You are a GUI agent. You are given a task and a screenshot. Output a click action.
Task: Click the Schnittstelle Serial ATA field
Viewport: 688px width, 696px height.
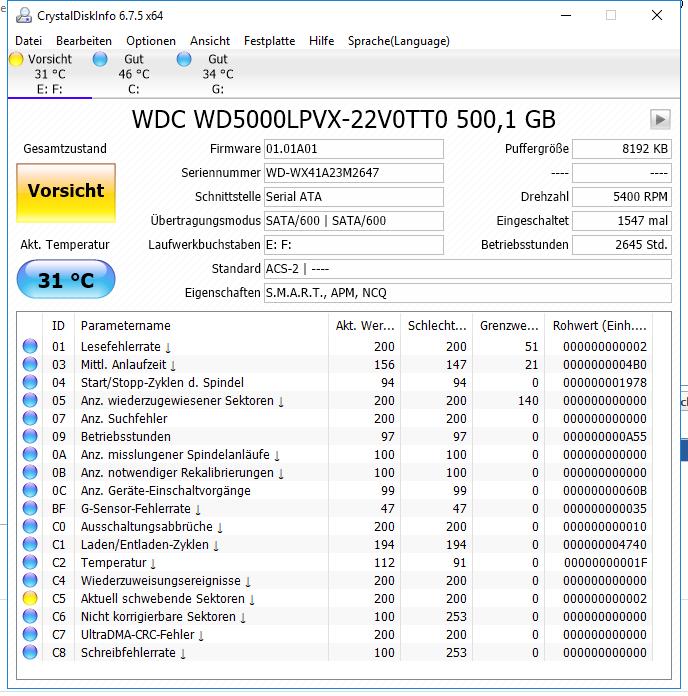click(x=354, y=197)
